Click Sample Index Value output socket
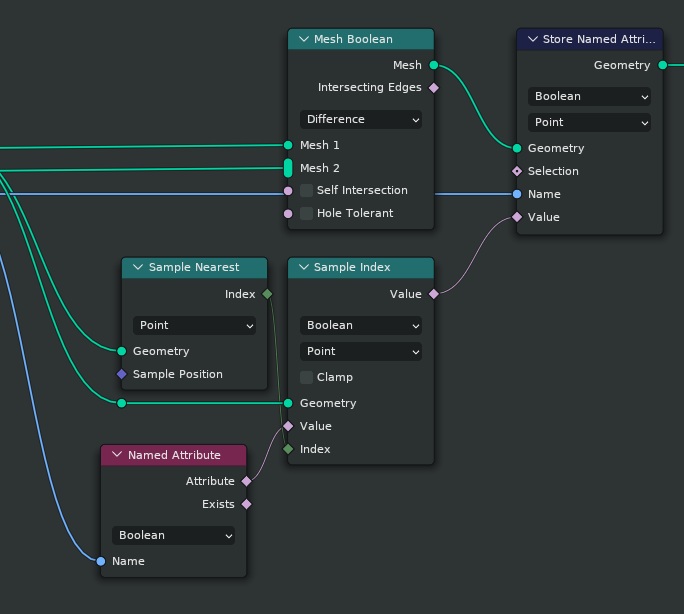Screen dimensions: 684x614 (434, 294)
